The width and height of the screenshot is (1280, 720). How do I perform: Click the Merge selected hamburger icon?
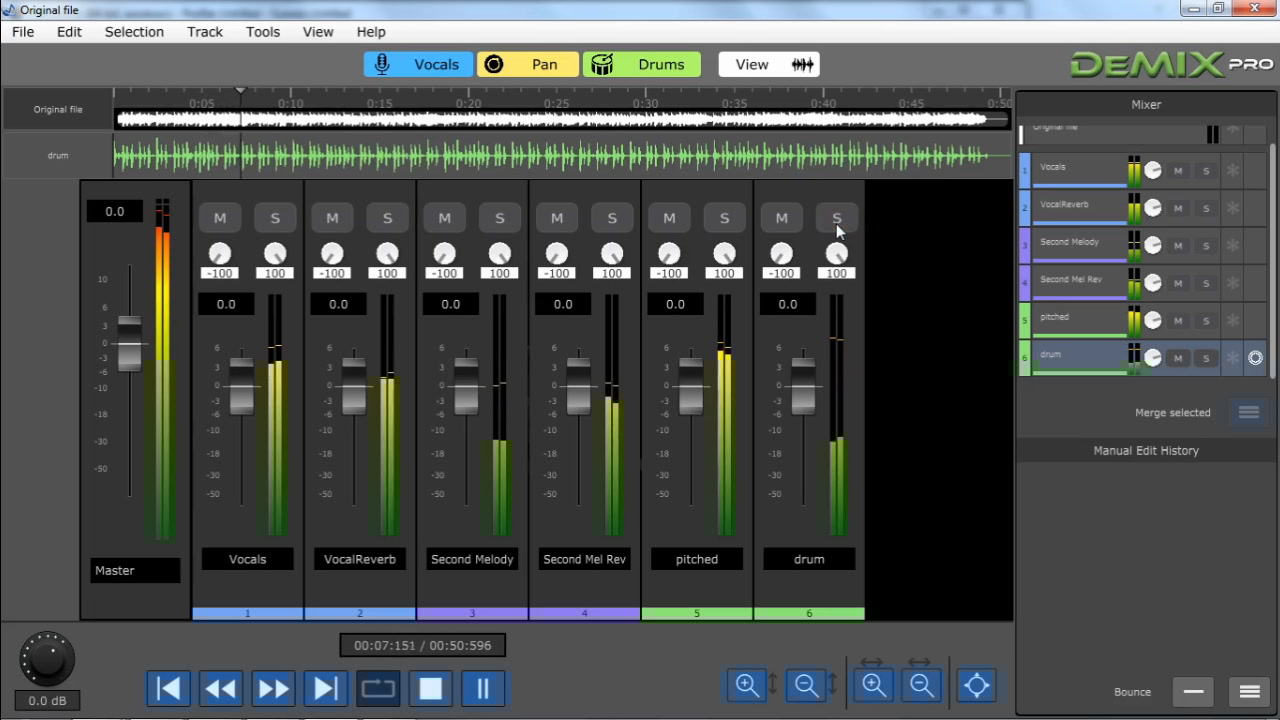(x=1247, y=411)
